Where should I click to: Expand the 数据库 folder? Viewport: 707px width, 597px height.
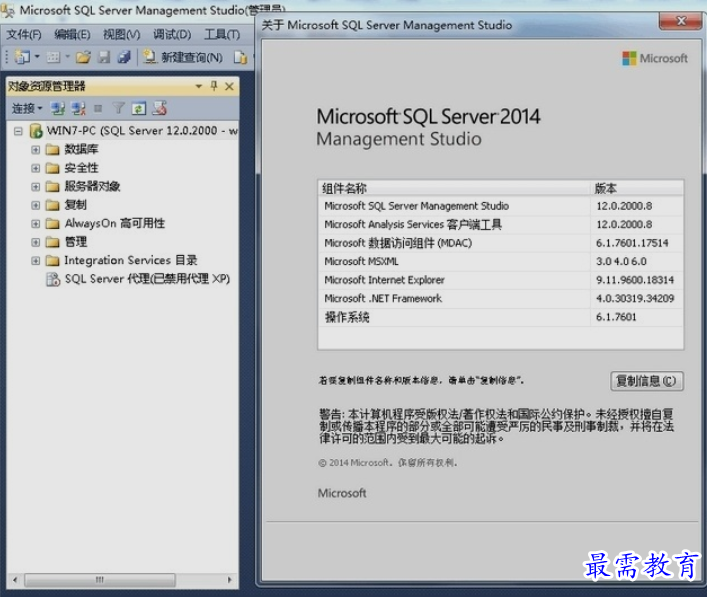click(x=36, y=150)
